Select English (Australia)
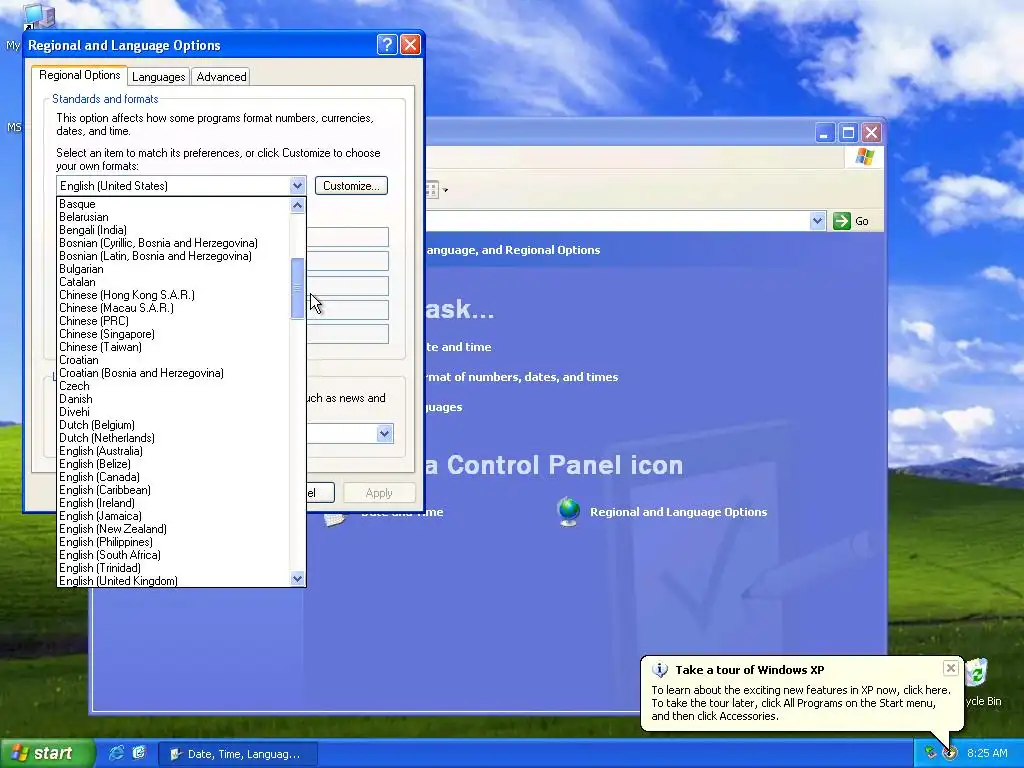1024x768 pixels. (173, 451)
